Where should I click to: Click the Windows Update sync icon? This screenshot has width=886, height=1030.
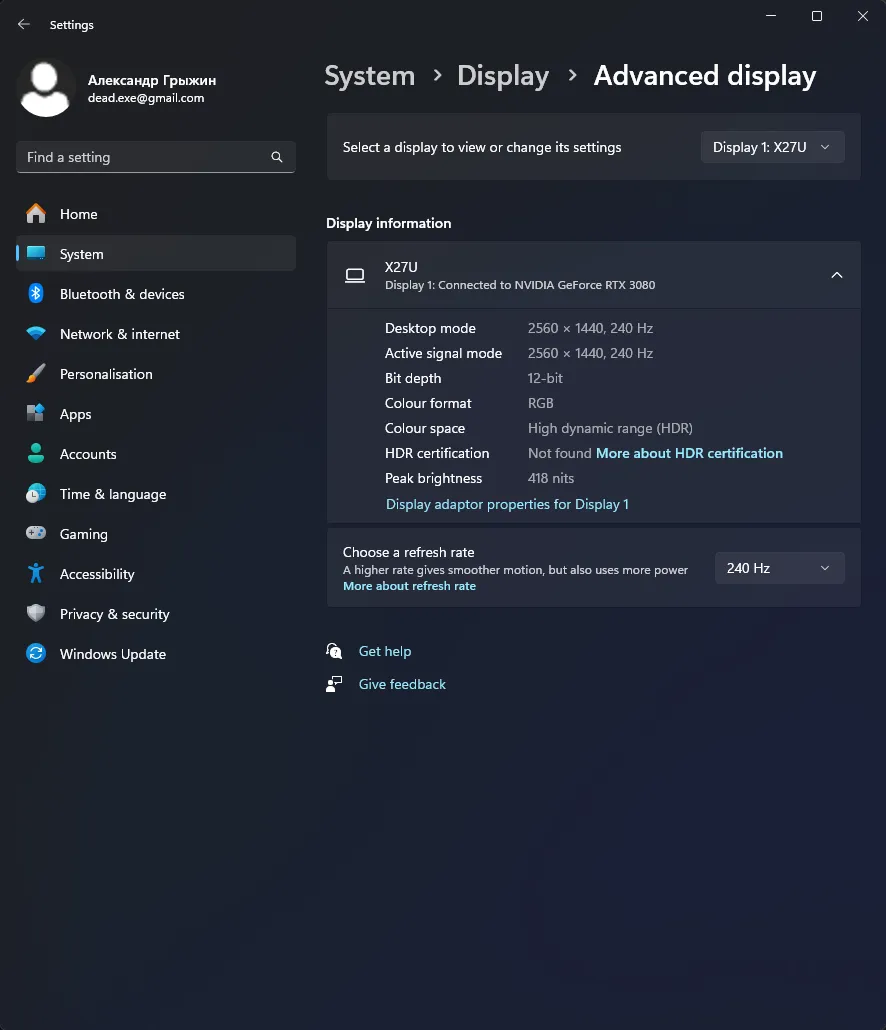36,654
